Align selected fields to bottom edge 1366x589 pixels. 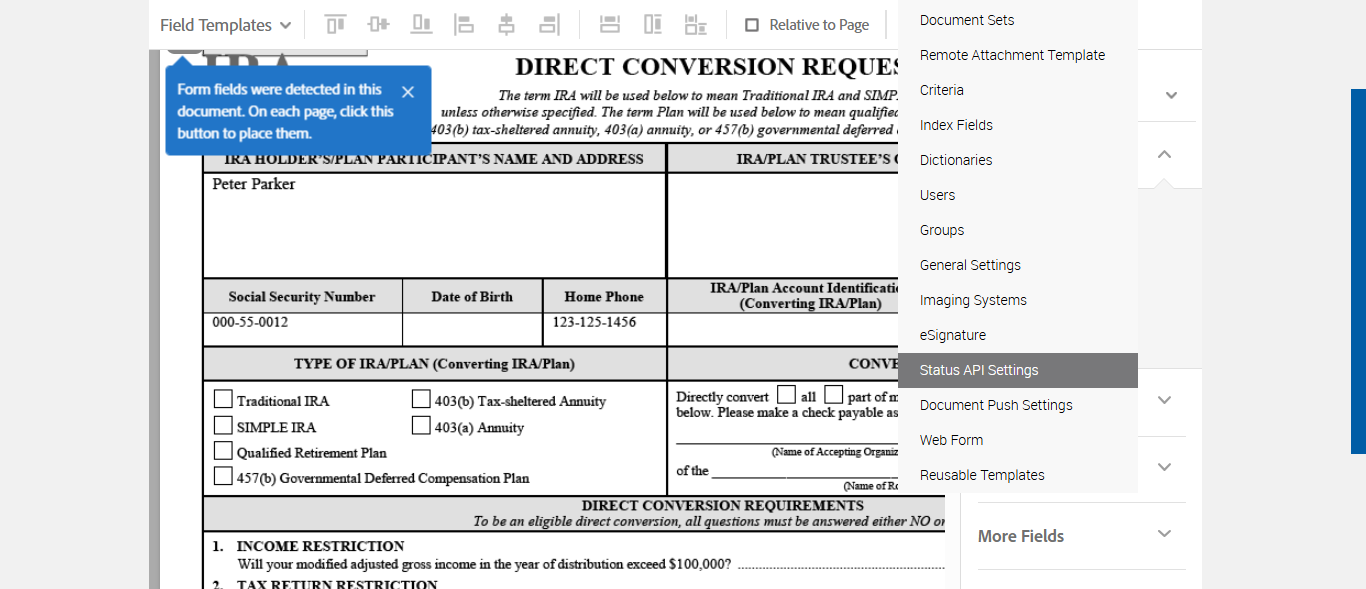click(x=421, y=25)
